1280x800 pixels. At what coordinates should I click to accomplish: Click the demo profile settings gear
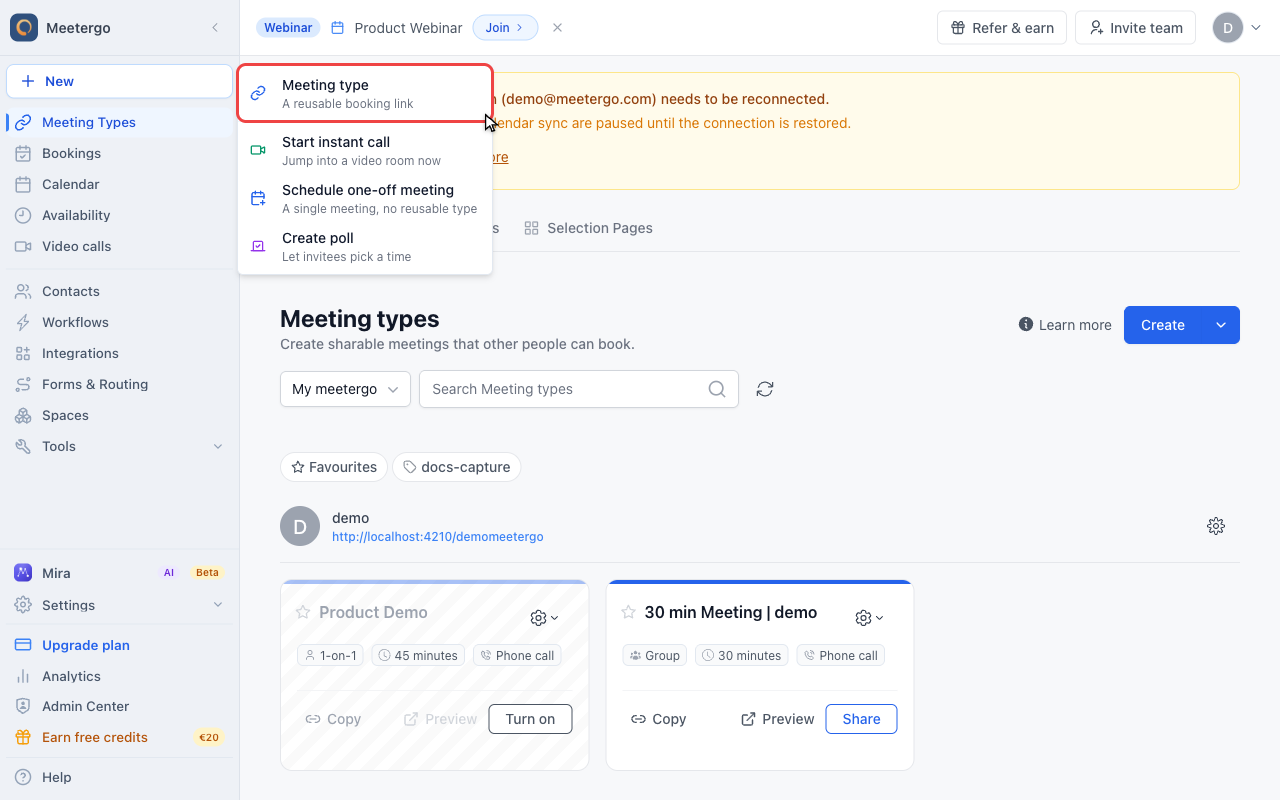1216,526
